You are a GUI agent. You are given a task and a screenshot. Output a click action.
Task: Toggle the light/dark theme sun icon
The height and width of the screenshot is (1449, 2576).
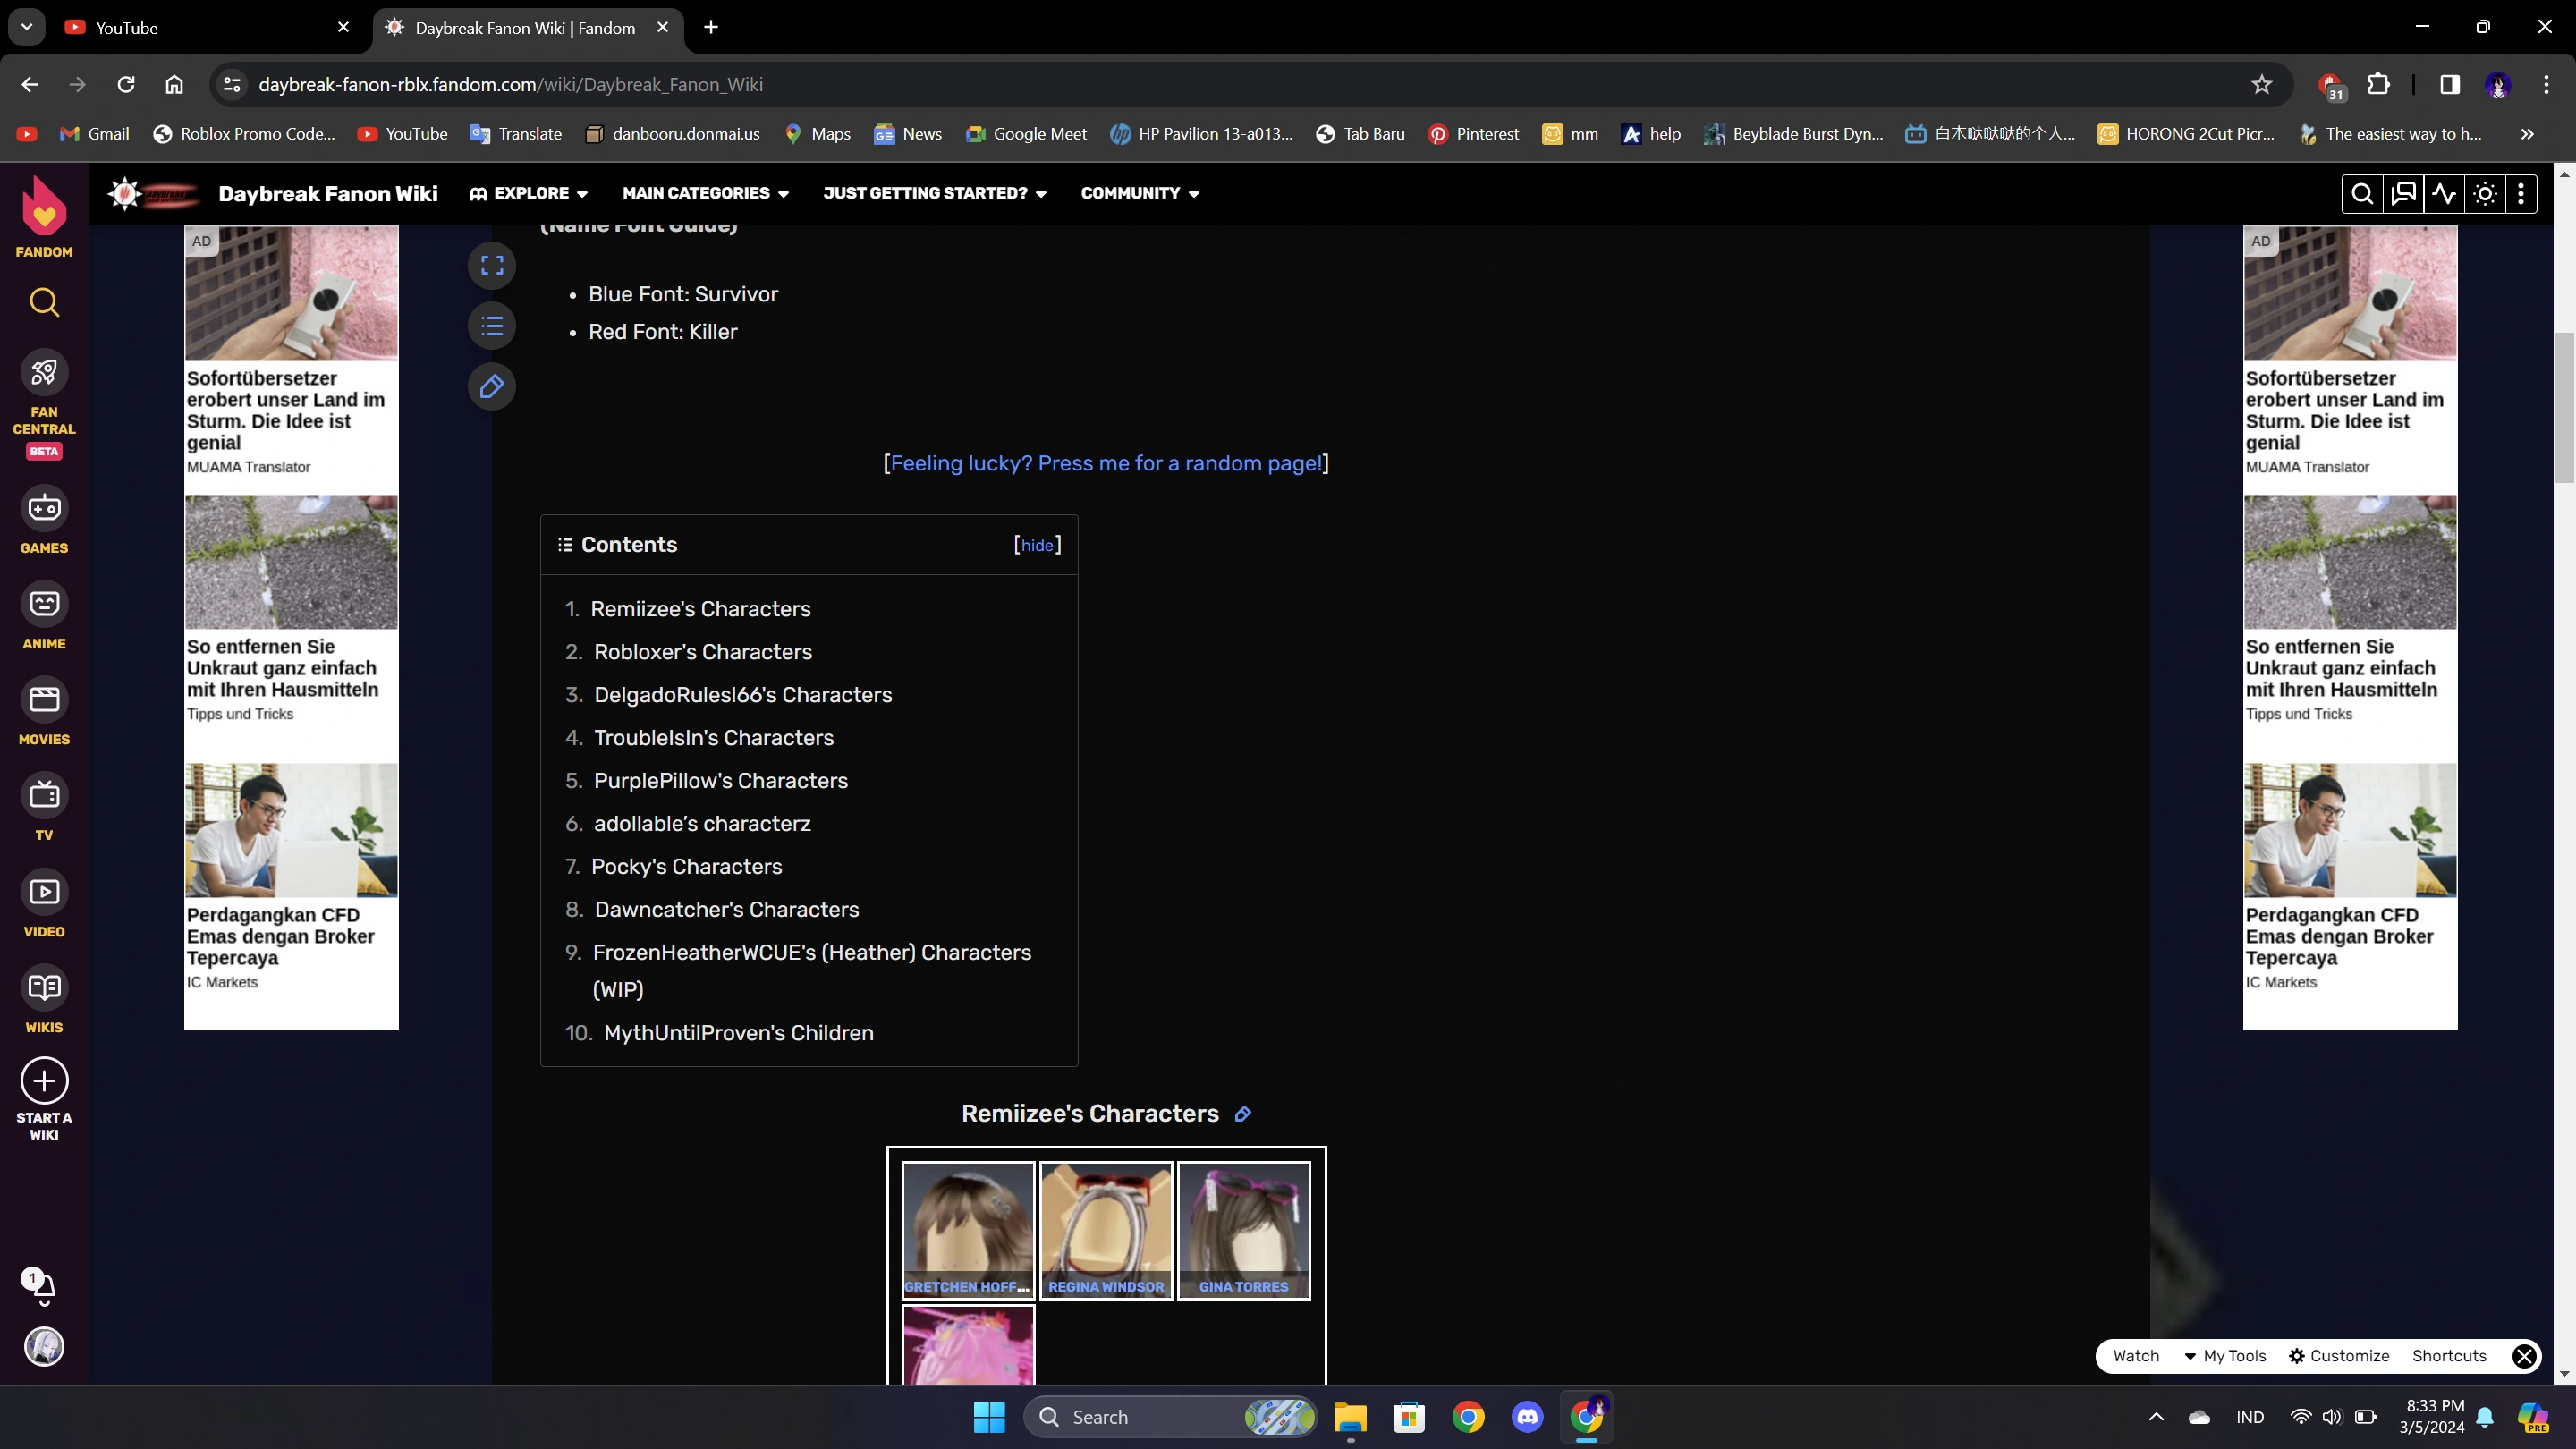click(x=2485, y=194)
